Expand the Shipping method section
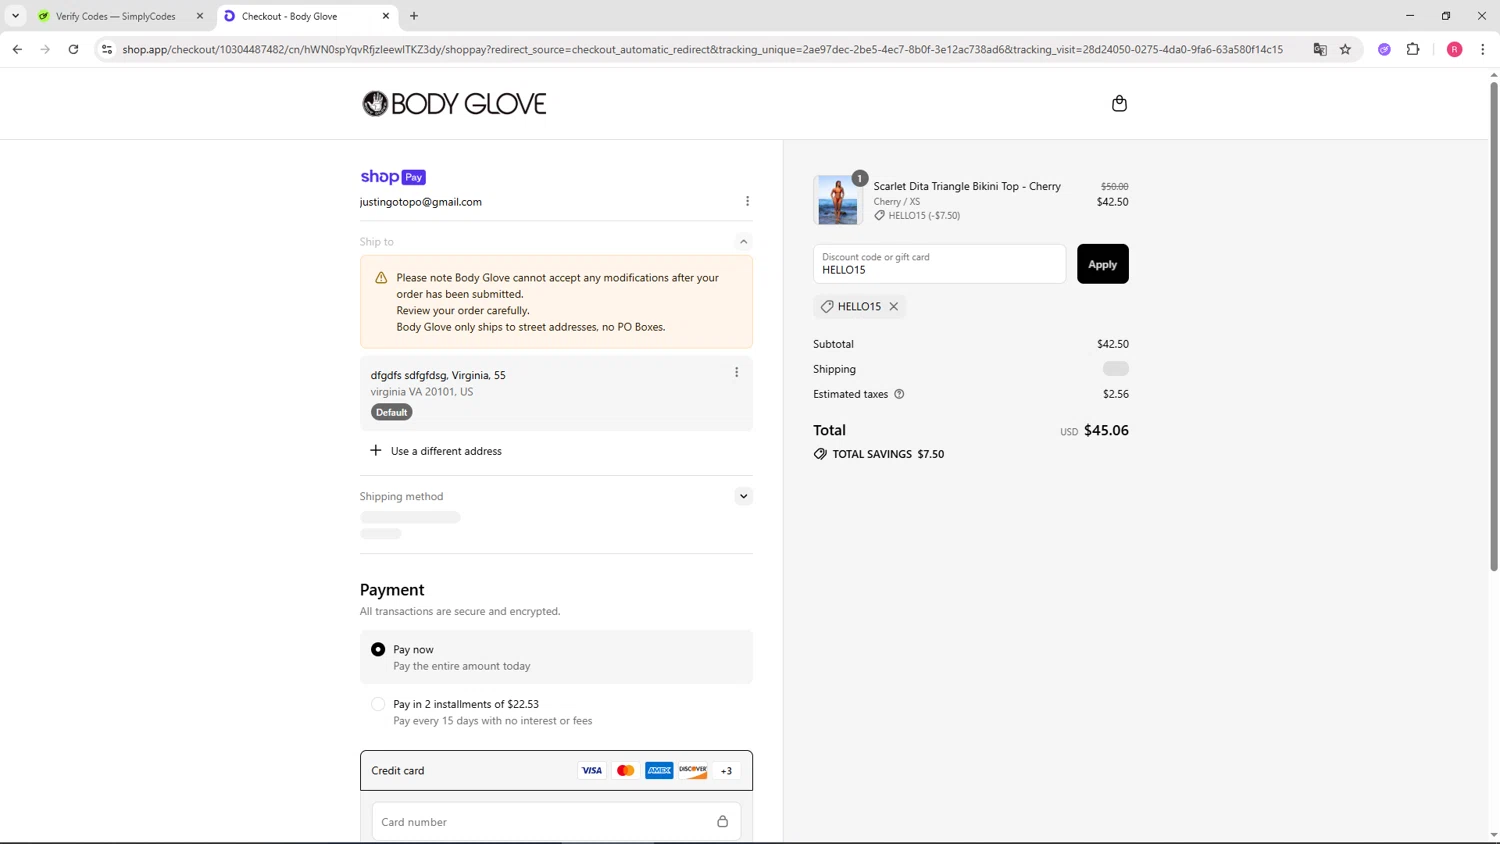Viewport: 1500px width, 844px height. 743,496
